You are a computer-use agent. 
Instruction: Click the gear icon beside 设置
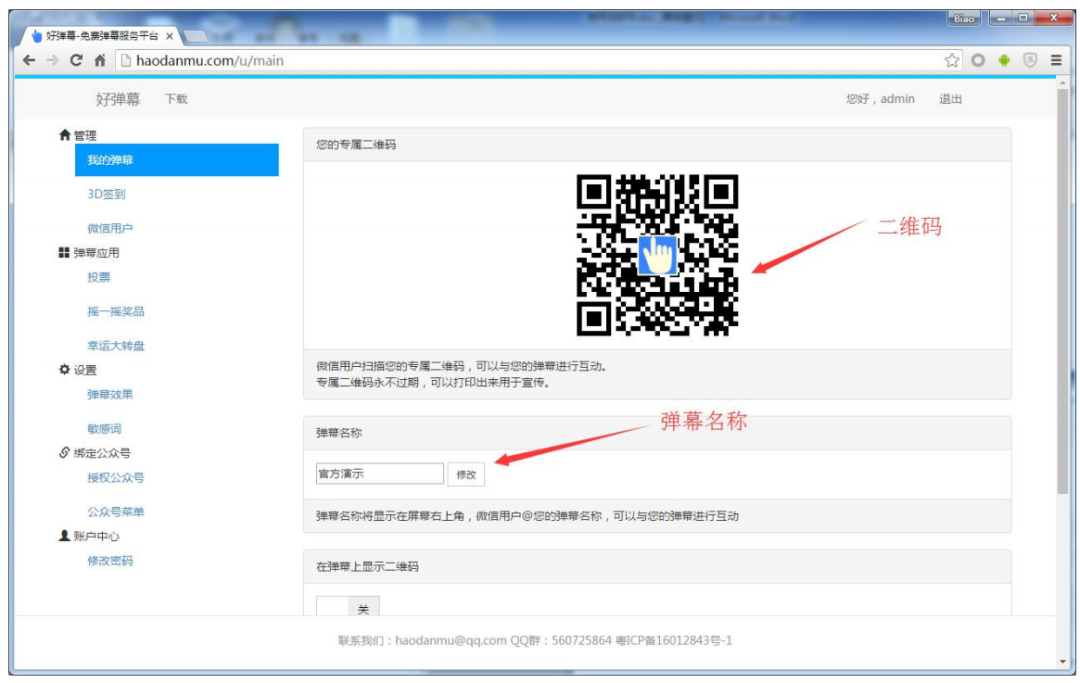coord(65,370)
